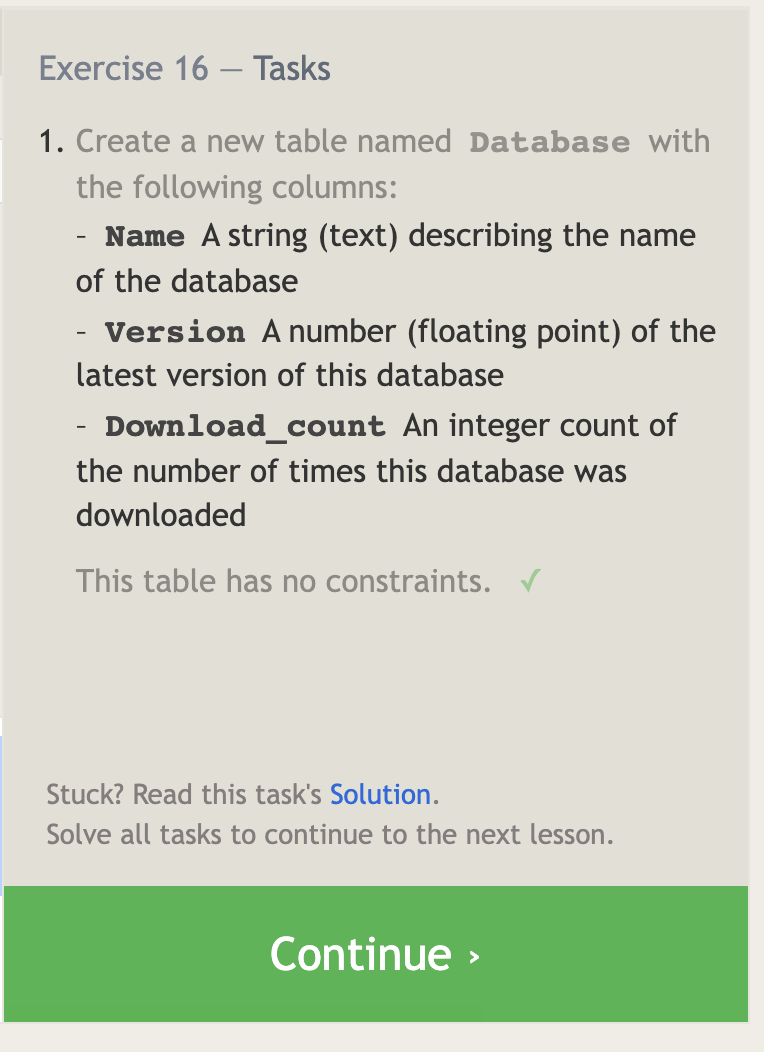The image size is (764, 1052).
Task: Open this task's Solution
Action: click(381, 794)
